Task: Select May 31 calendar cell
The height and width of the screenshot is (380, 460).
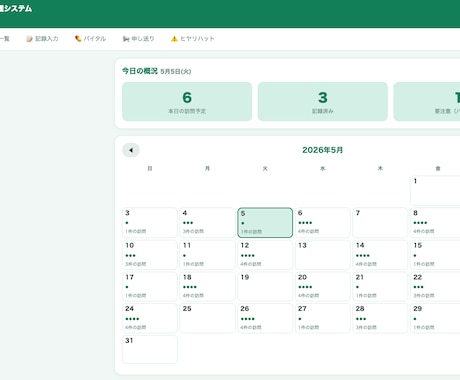Action: click(x=150, y=349)
